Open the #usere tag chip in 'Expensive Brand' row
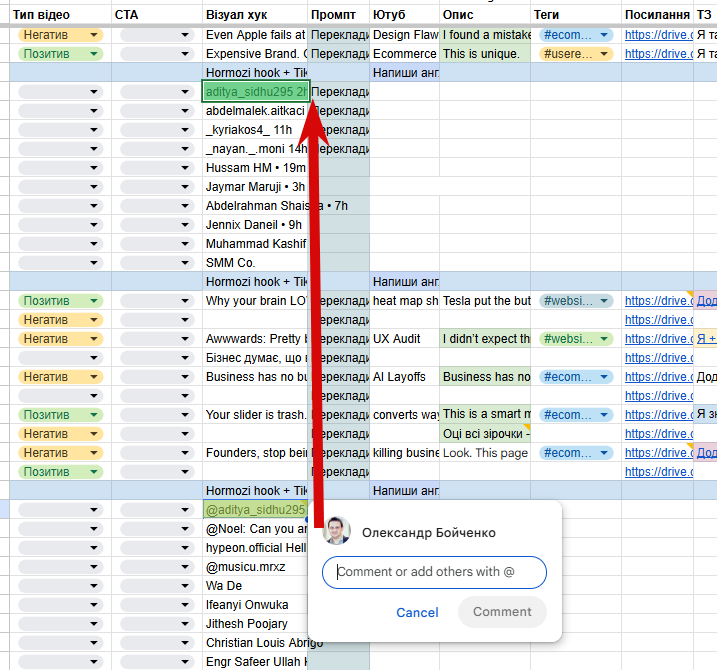Viewport: 717px width, 670px height. pos(576,54)
